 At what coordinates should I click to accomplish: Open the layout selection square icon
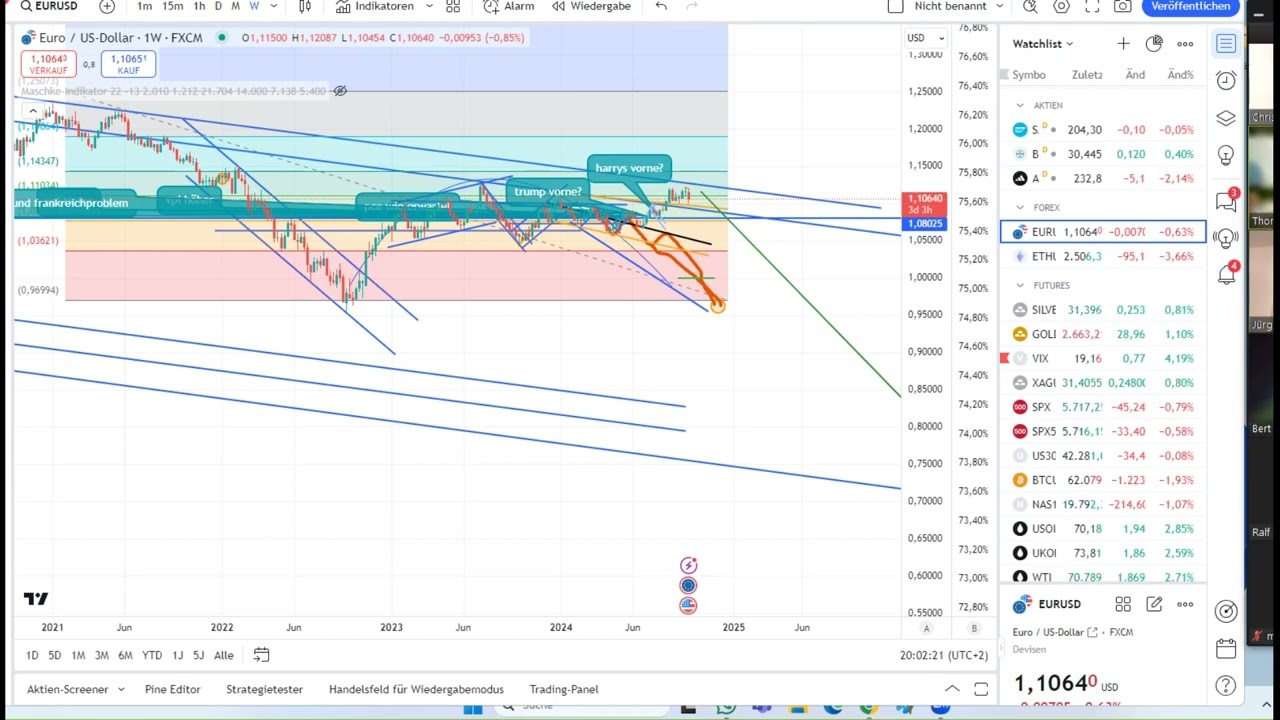pos(896,6)
